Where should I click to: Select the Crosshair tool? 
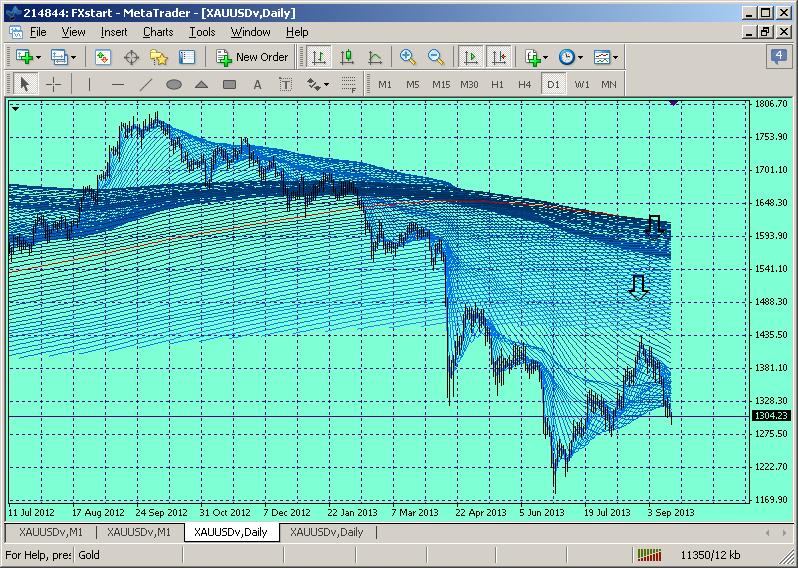point(54,85)
